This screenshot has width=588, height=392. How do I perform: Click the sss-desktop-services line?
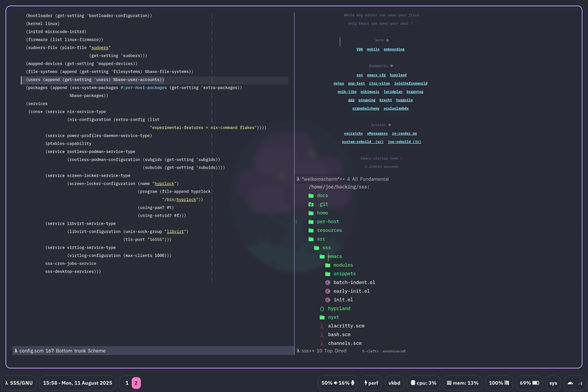click(73, 271)
